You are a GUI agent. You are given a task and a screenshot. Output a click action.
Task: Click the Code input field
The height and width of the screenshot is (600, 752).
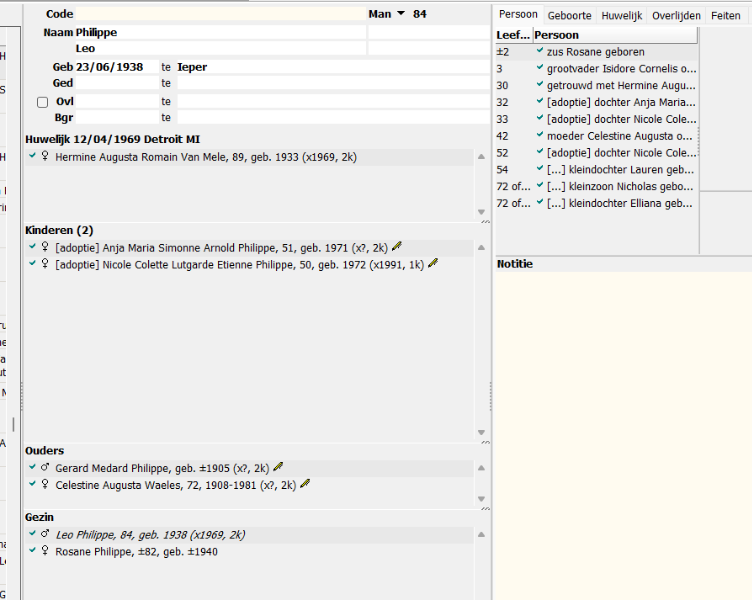click(x=220, y=14)
